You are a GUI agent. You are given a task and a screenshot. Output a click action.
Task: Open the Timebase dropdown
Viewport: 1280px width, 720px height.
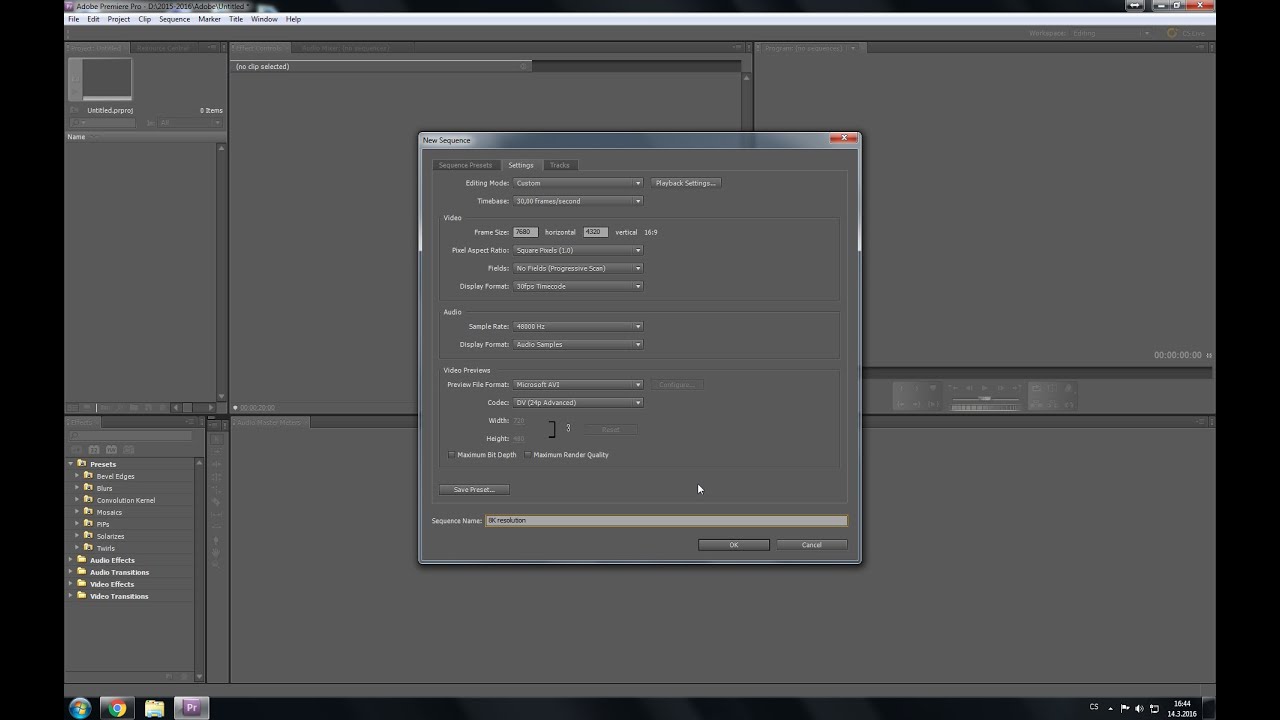tap(578, 201)
